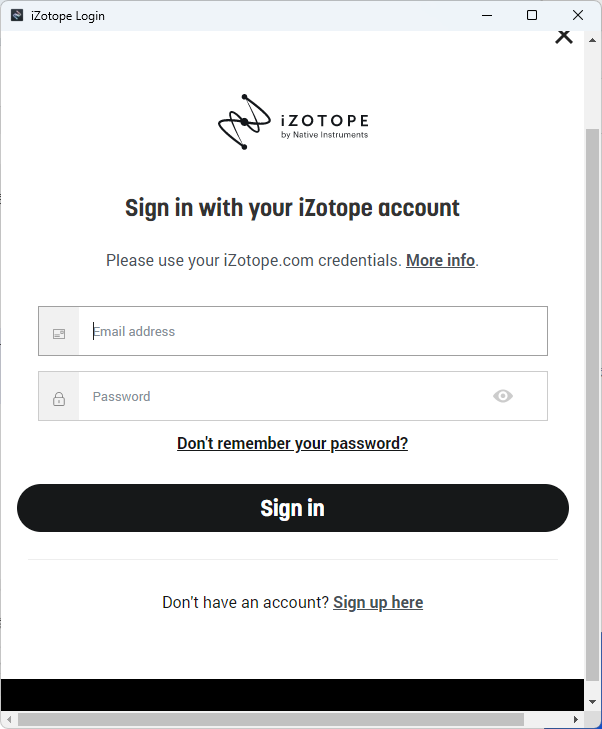The image size is (602, 729).
Task: Minimize the iZotope Login window
Action: pos(487,15)
